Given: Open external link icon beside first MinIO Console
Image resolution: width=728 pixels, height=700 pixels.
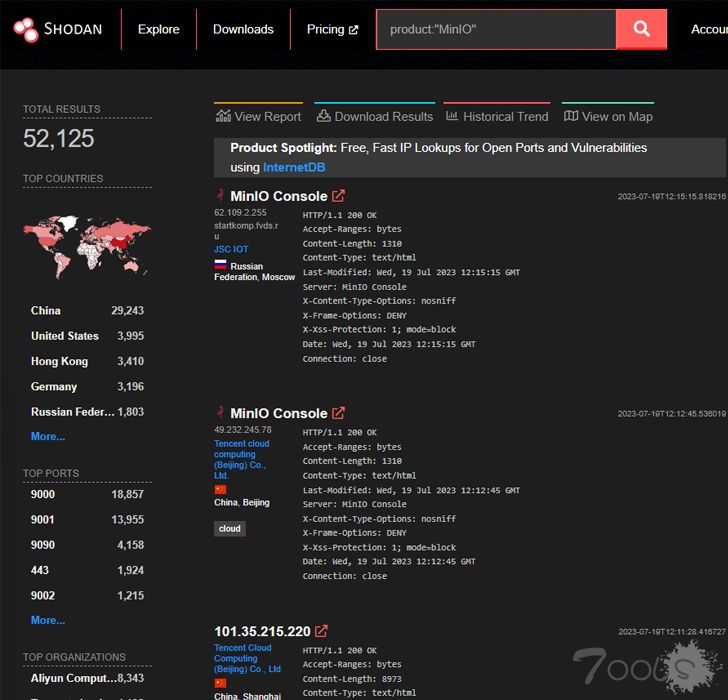Looking at the screenshot, I should click(338, 196).
